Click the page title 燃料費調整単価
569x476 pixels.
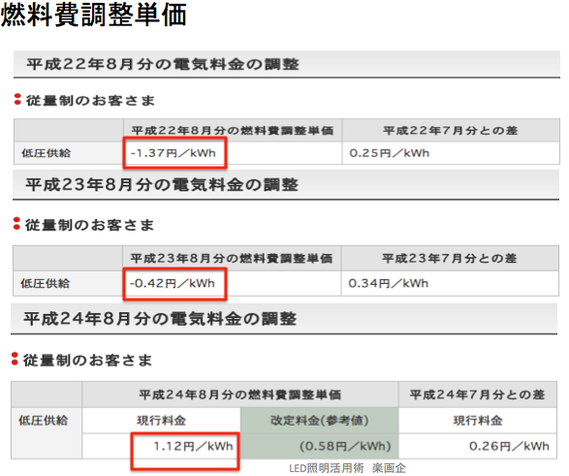[x=94, y=15]
